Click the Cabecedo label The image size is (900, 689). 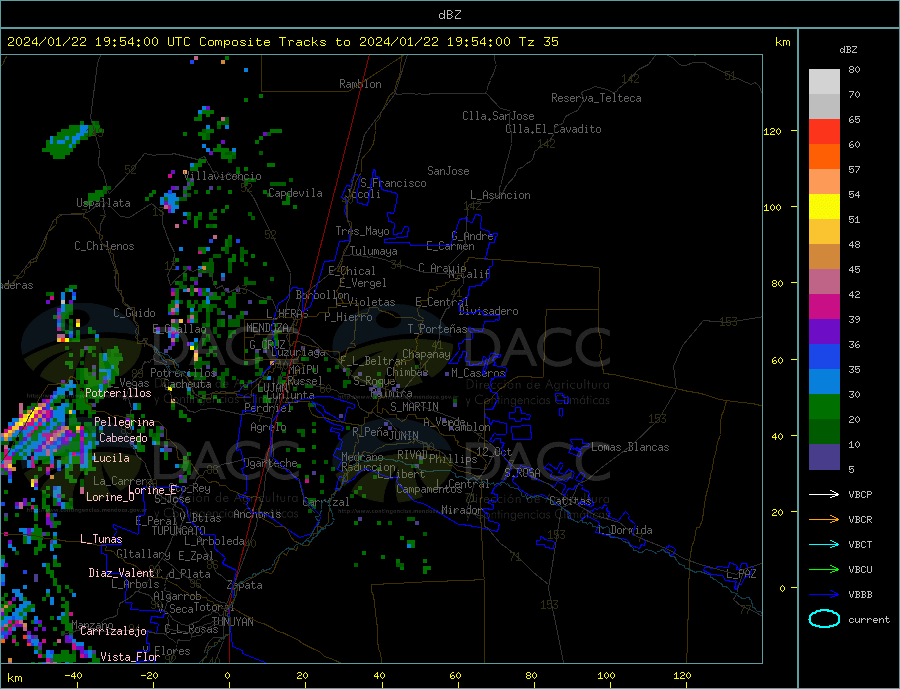(x=123, y=438)
